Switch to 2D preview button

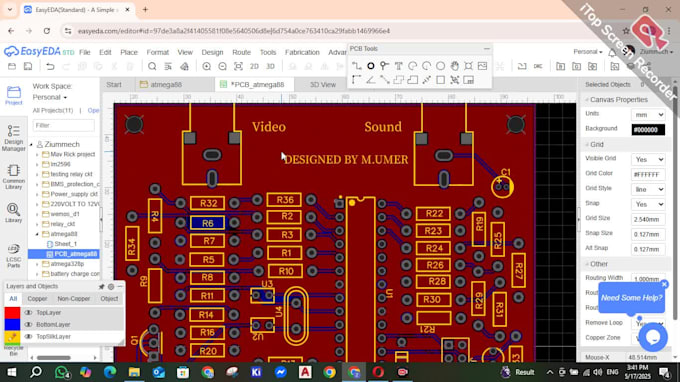click(254, 66)
